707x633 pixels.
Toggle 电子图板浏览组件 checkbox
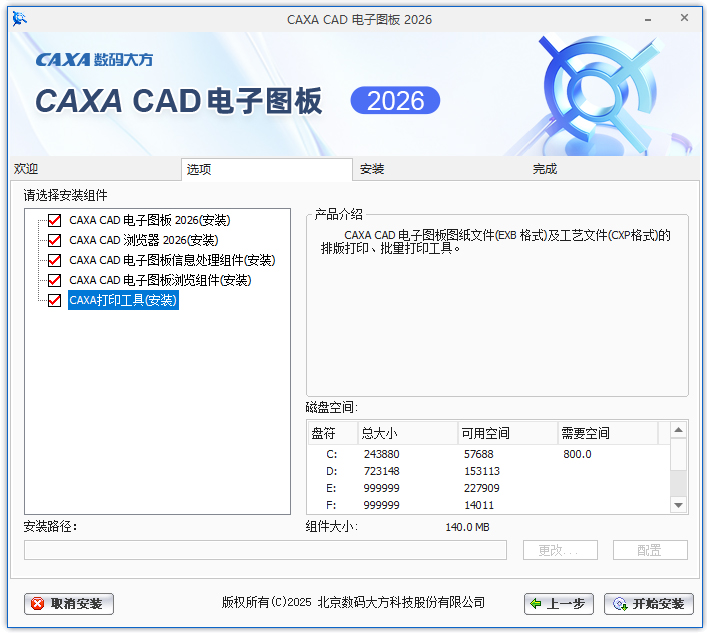pos(55,280)
